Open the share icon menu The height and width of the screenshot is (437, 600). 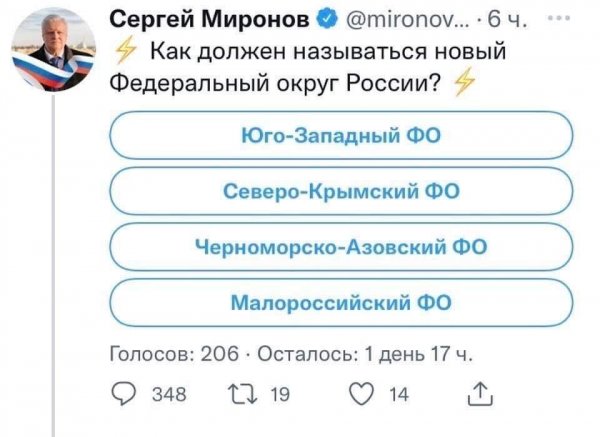[480, 394]
